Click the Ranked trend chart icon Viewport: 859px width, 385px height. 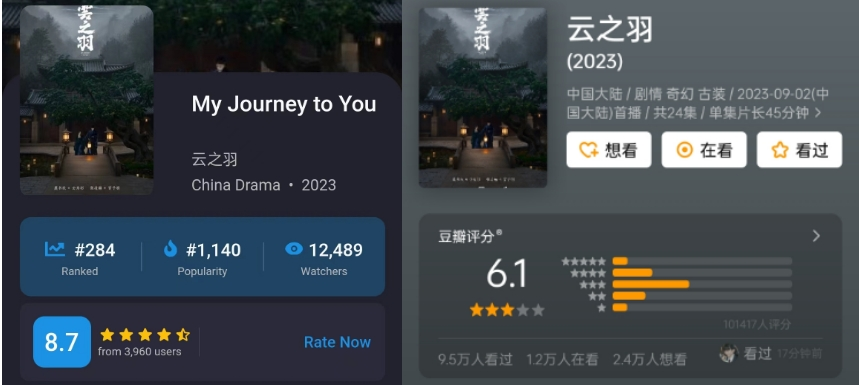55,249
